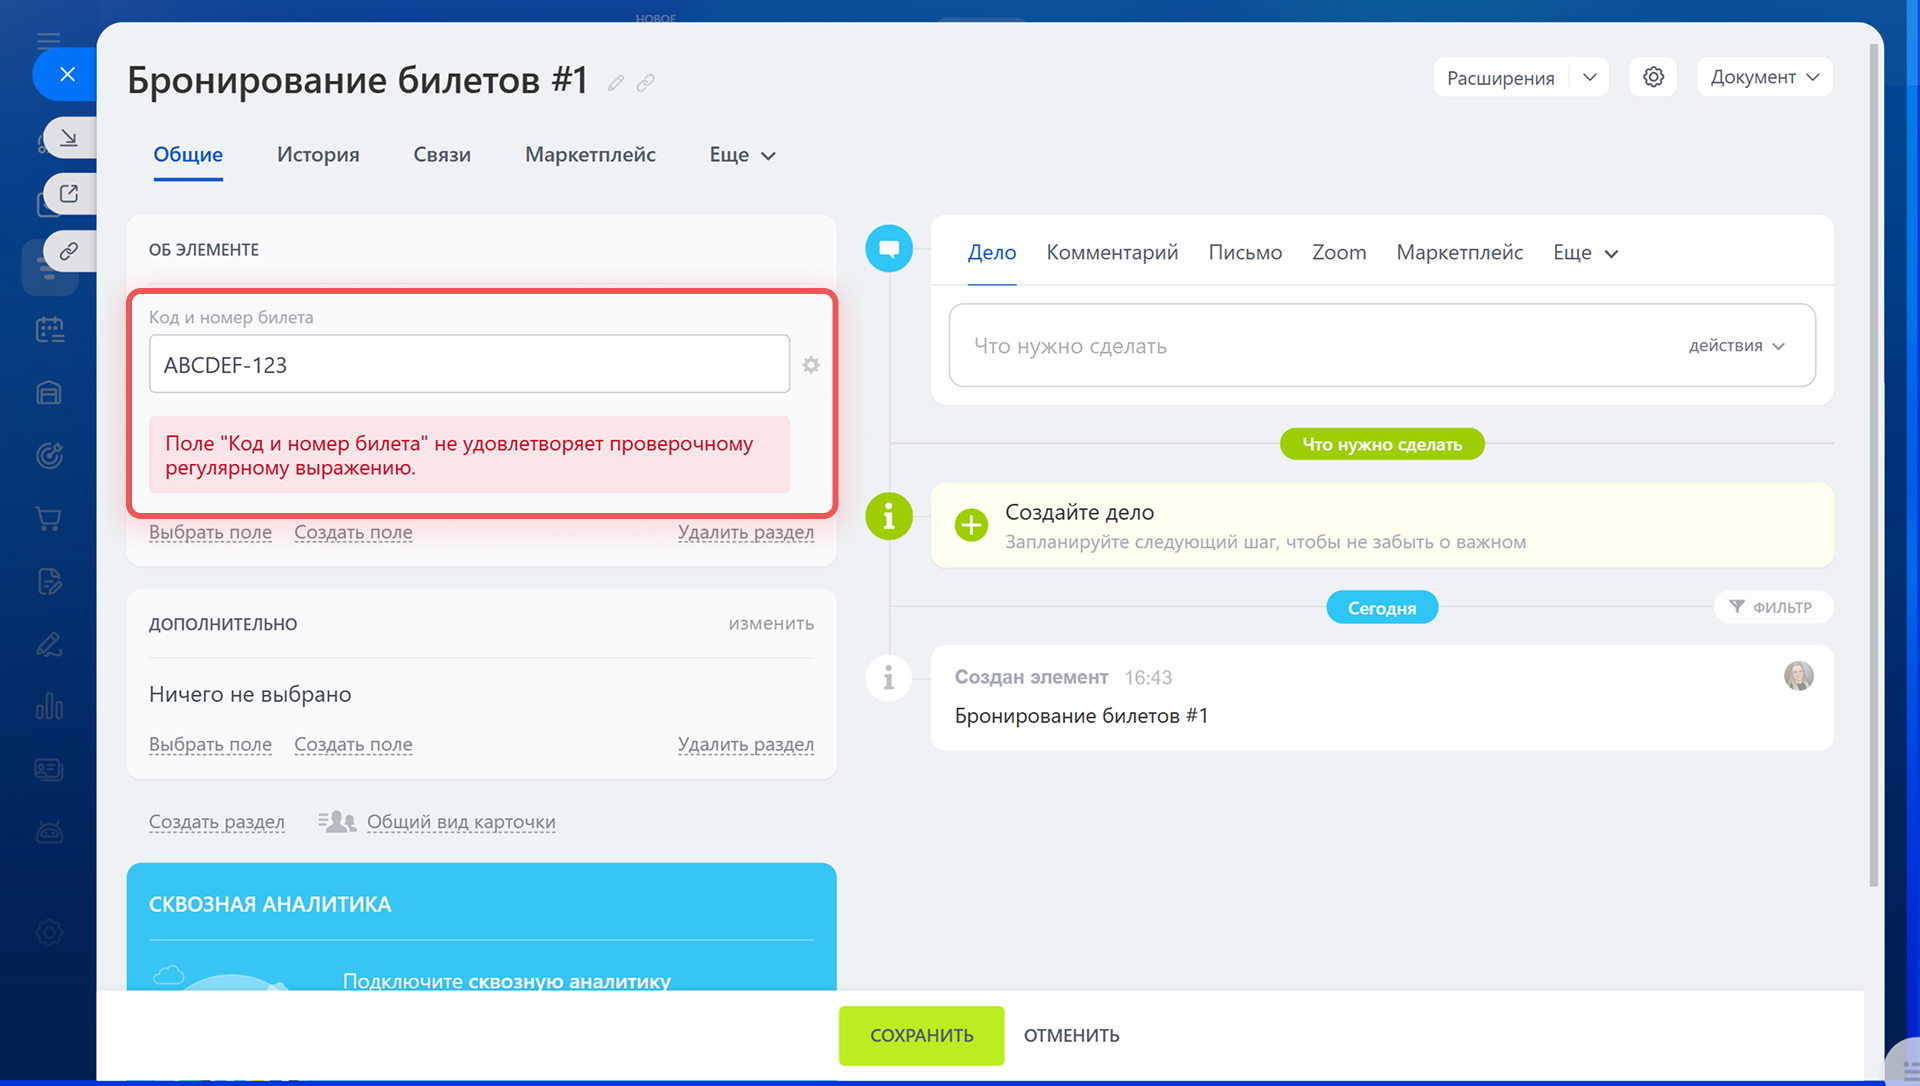
Task: Expand the Расширения dropdown
Action: [1590, 77]
